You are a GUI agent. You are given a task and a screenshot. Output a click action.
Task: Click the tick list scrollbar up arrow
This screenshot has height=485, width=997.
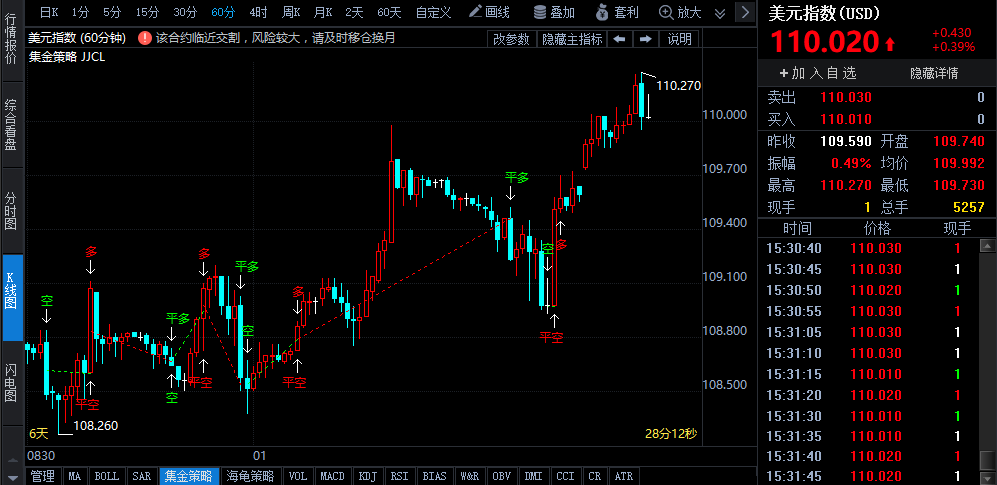987,244
